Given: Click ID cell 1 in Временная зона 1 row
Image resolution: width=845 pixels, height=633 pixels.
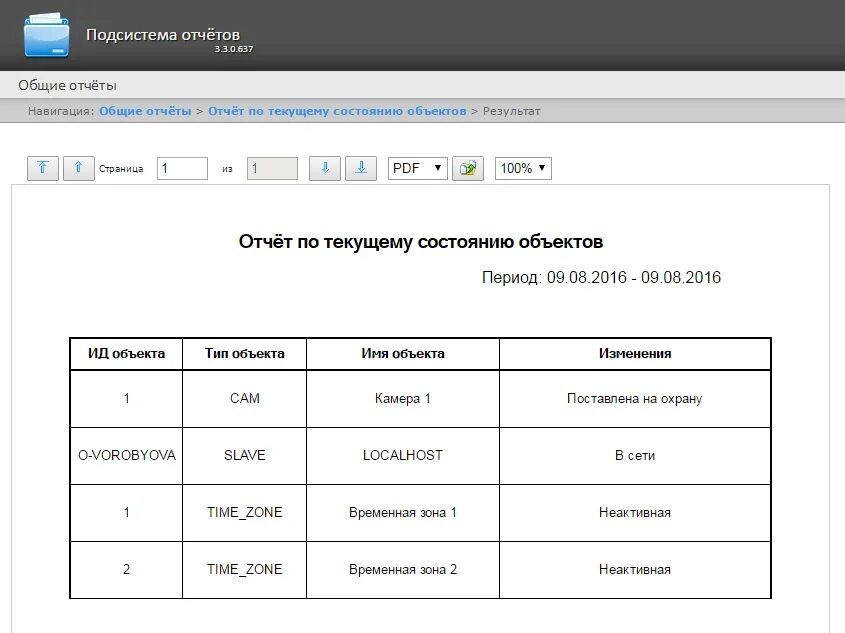Looking at the screenshot, I should pos(126,513).
